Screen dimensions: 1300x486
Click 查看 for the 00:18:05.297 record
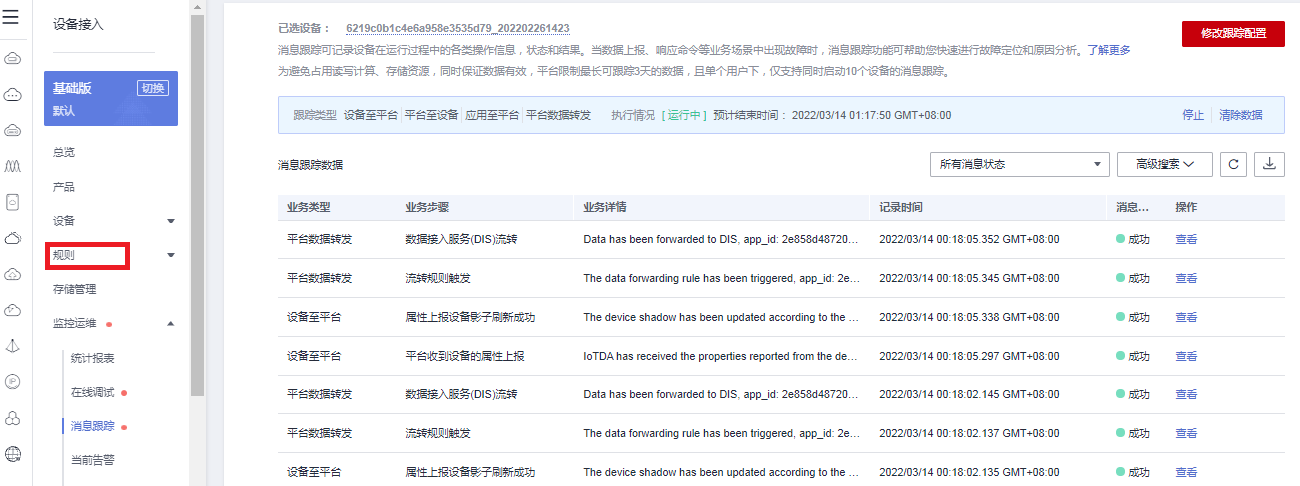pos(1186,356)
